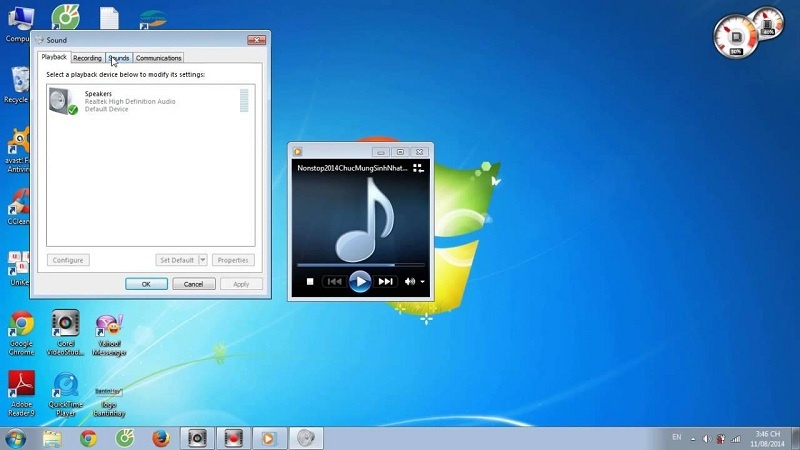Click the Speakers level meter
This screenshot has height=450, width=800.
pos(244,100)
